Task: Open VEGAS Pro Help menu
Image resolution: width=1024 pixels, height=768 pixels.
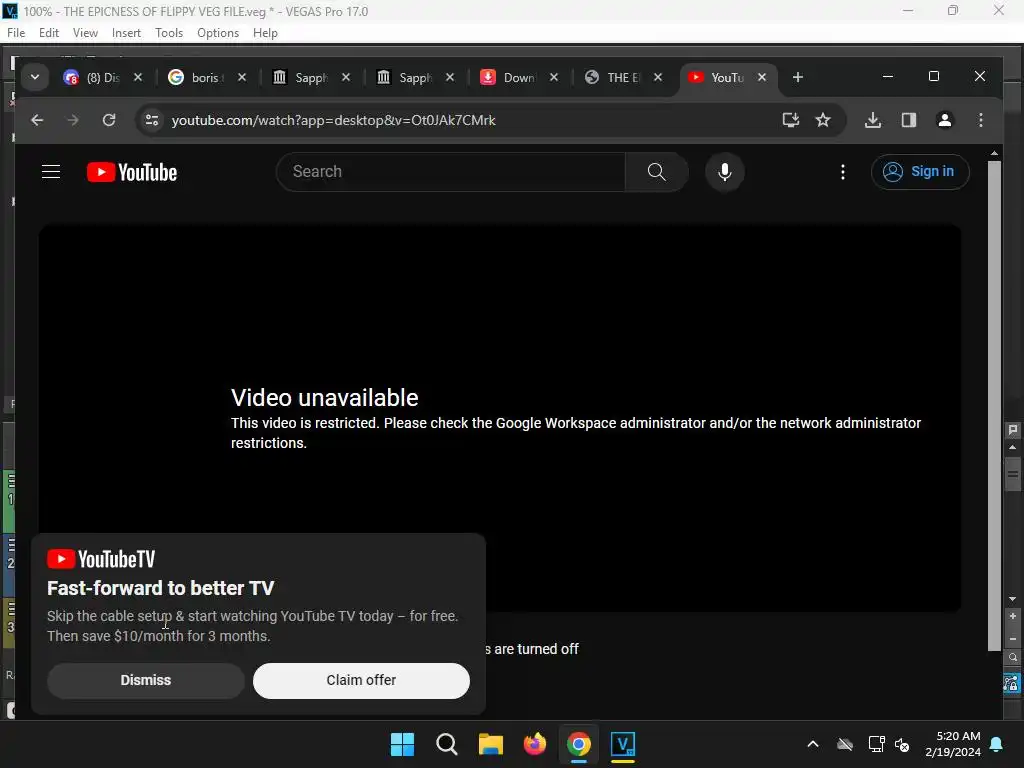Action: (x=265, y=33)
